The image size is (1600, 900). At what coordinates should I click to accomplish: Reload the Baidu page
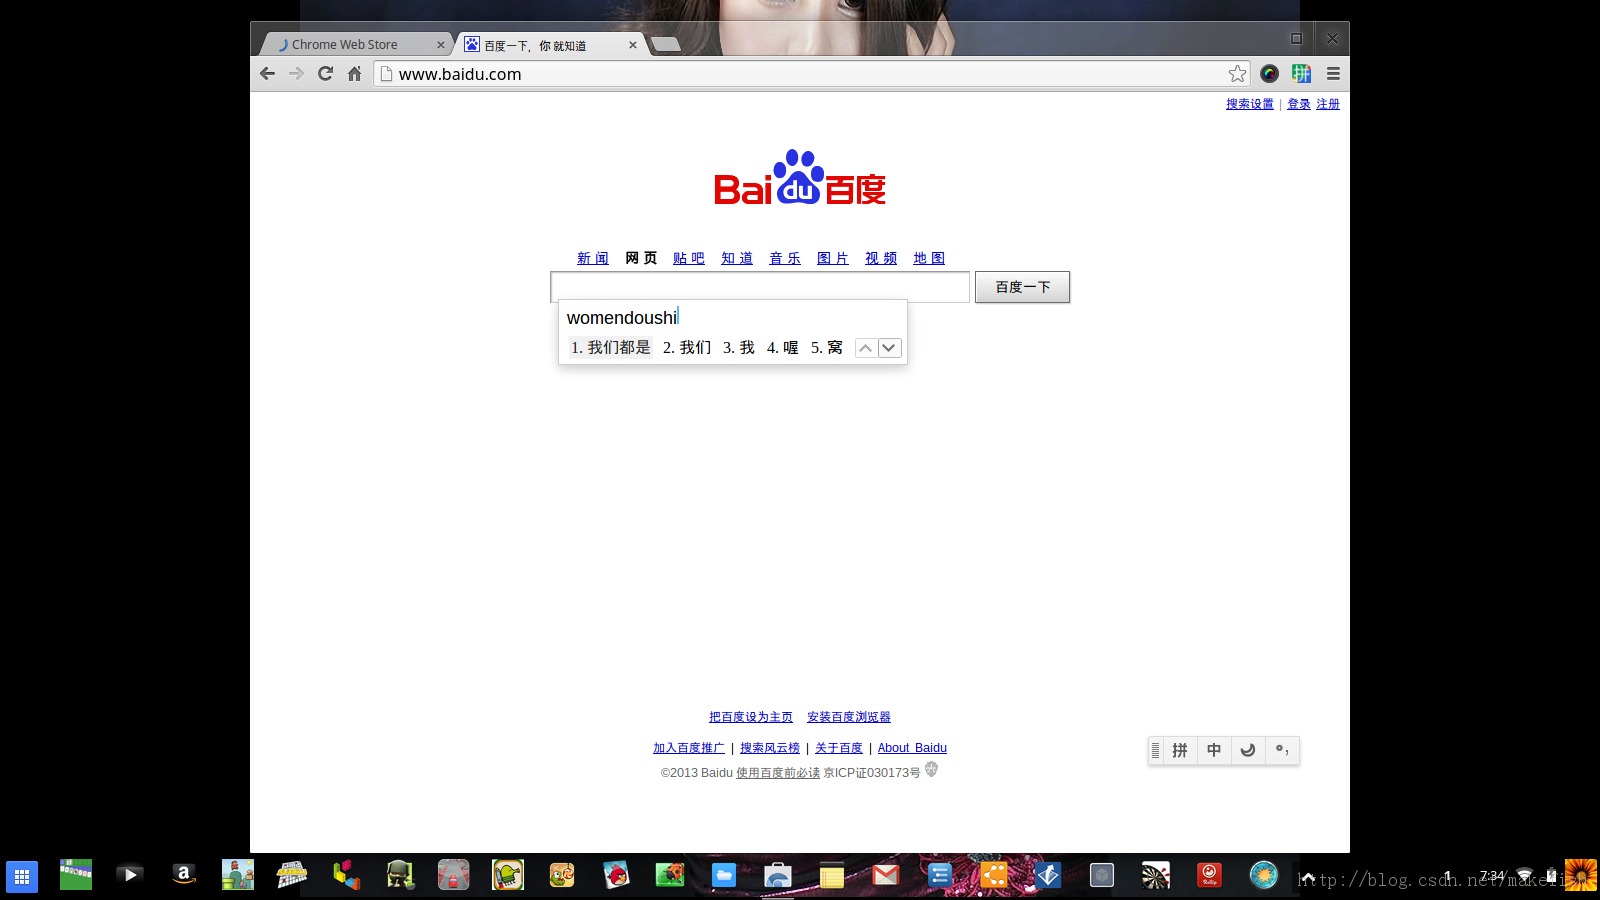tap(325, 73)
